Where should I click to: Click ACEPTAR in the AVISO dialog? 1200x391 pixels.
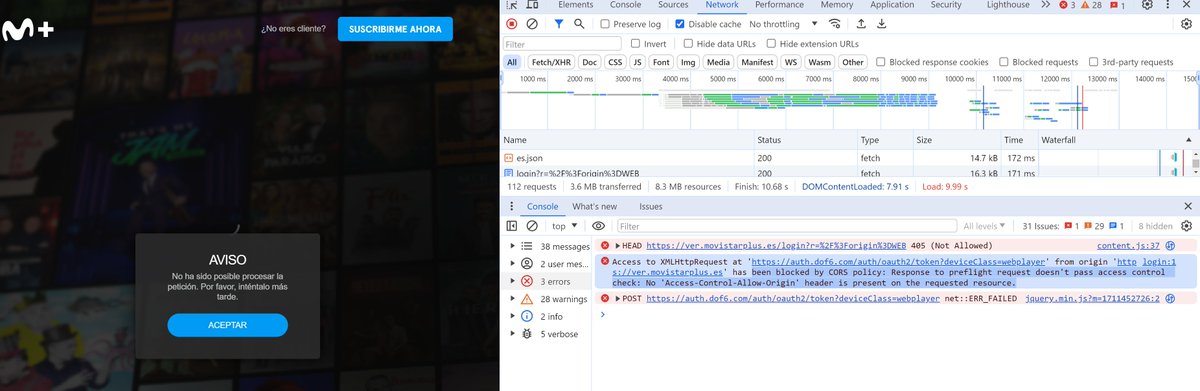click(227, 325)
